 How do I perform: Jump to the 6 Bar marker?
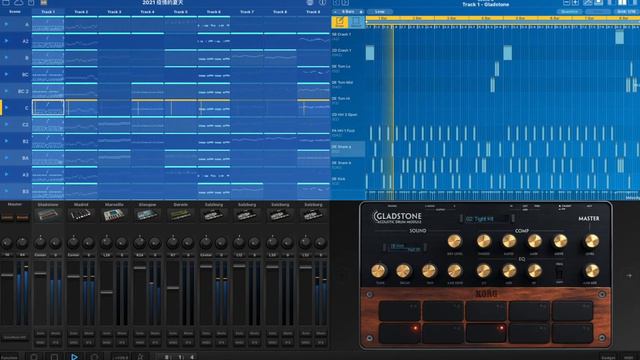point(554,18)
